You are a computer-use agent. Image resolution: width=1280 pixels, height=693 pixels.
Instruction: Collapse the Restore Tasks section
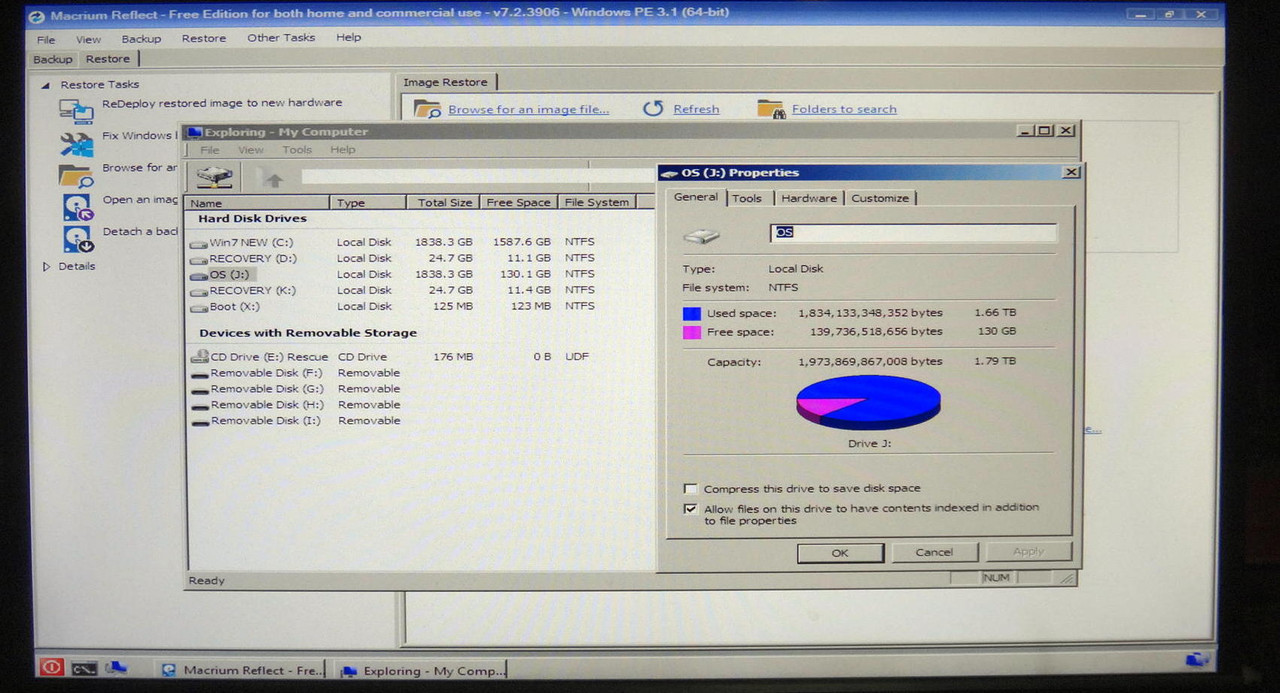45,85
